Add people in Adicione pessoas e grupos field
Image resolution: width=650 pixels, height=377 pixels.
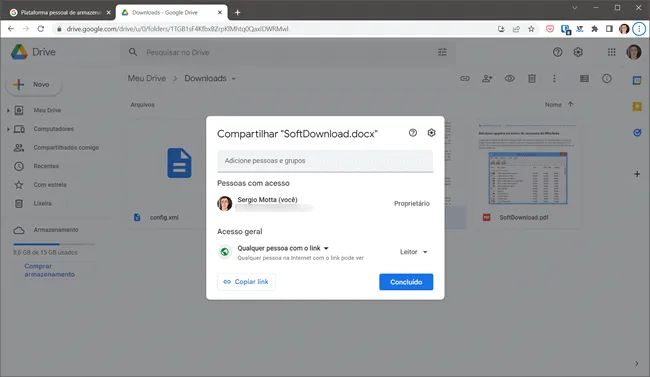coord(325,161)
